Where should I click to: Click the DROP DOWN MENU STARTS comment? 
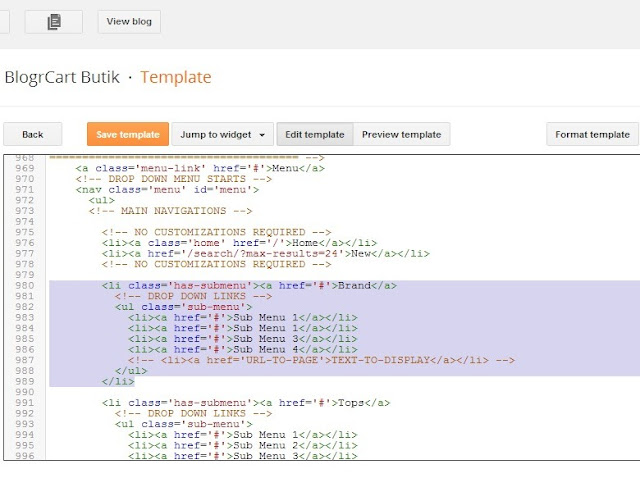point(174,179)
